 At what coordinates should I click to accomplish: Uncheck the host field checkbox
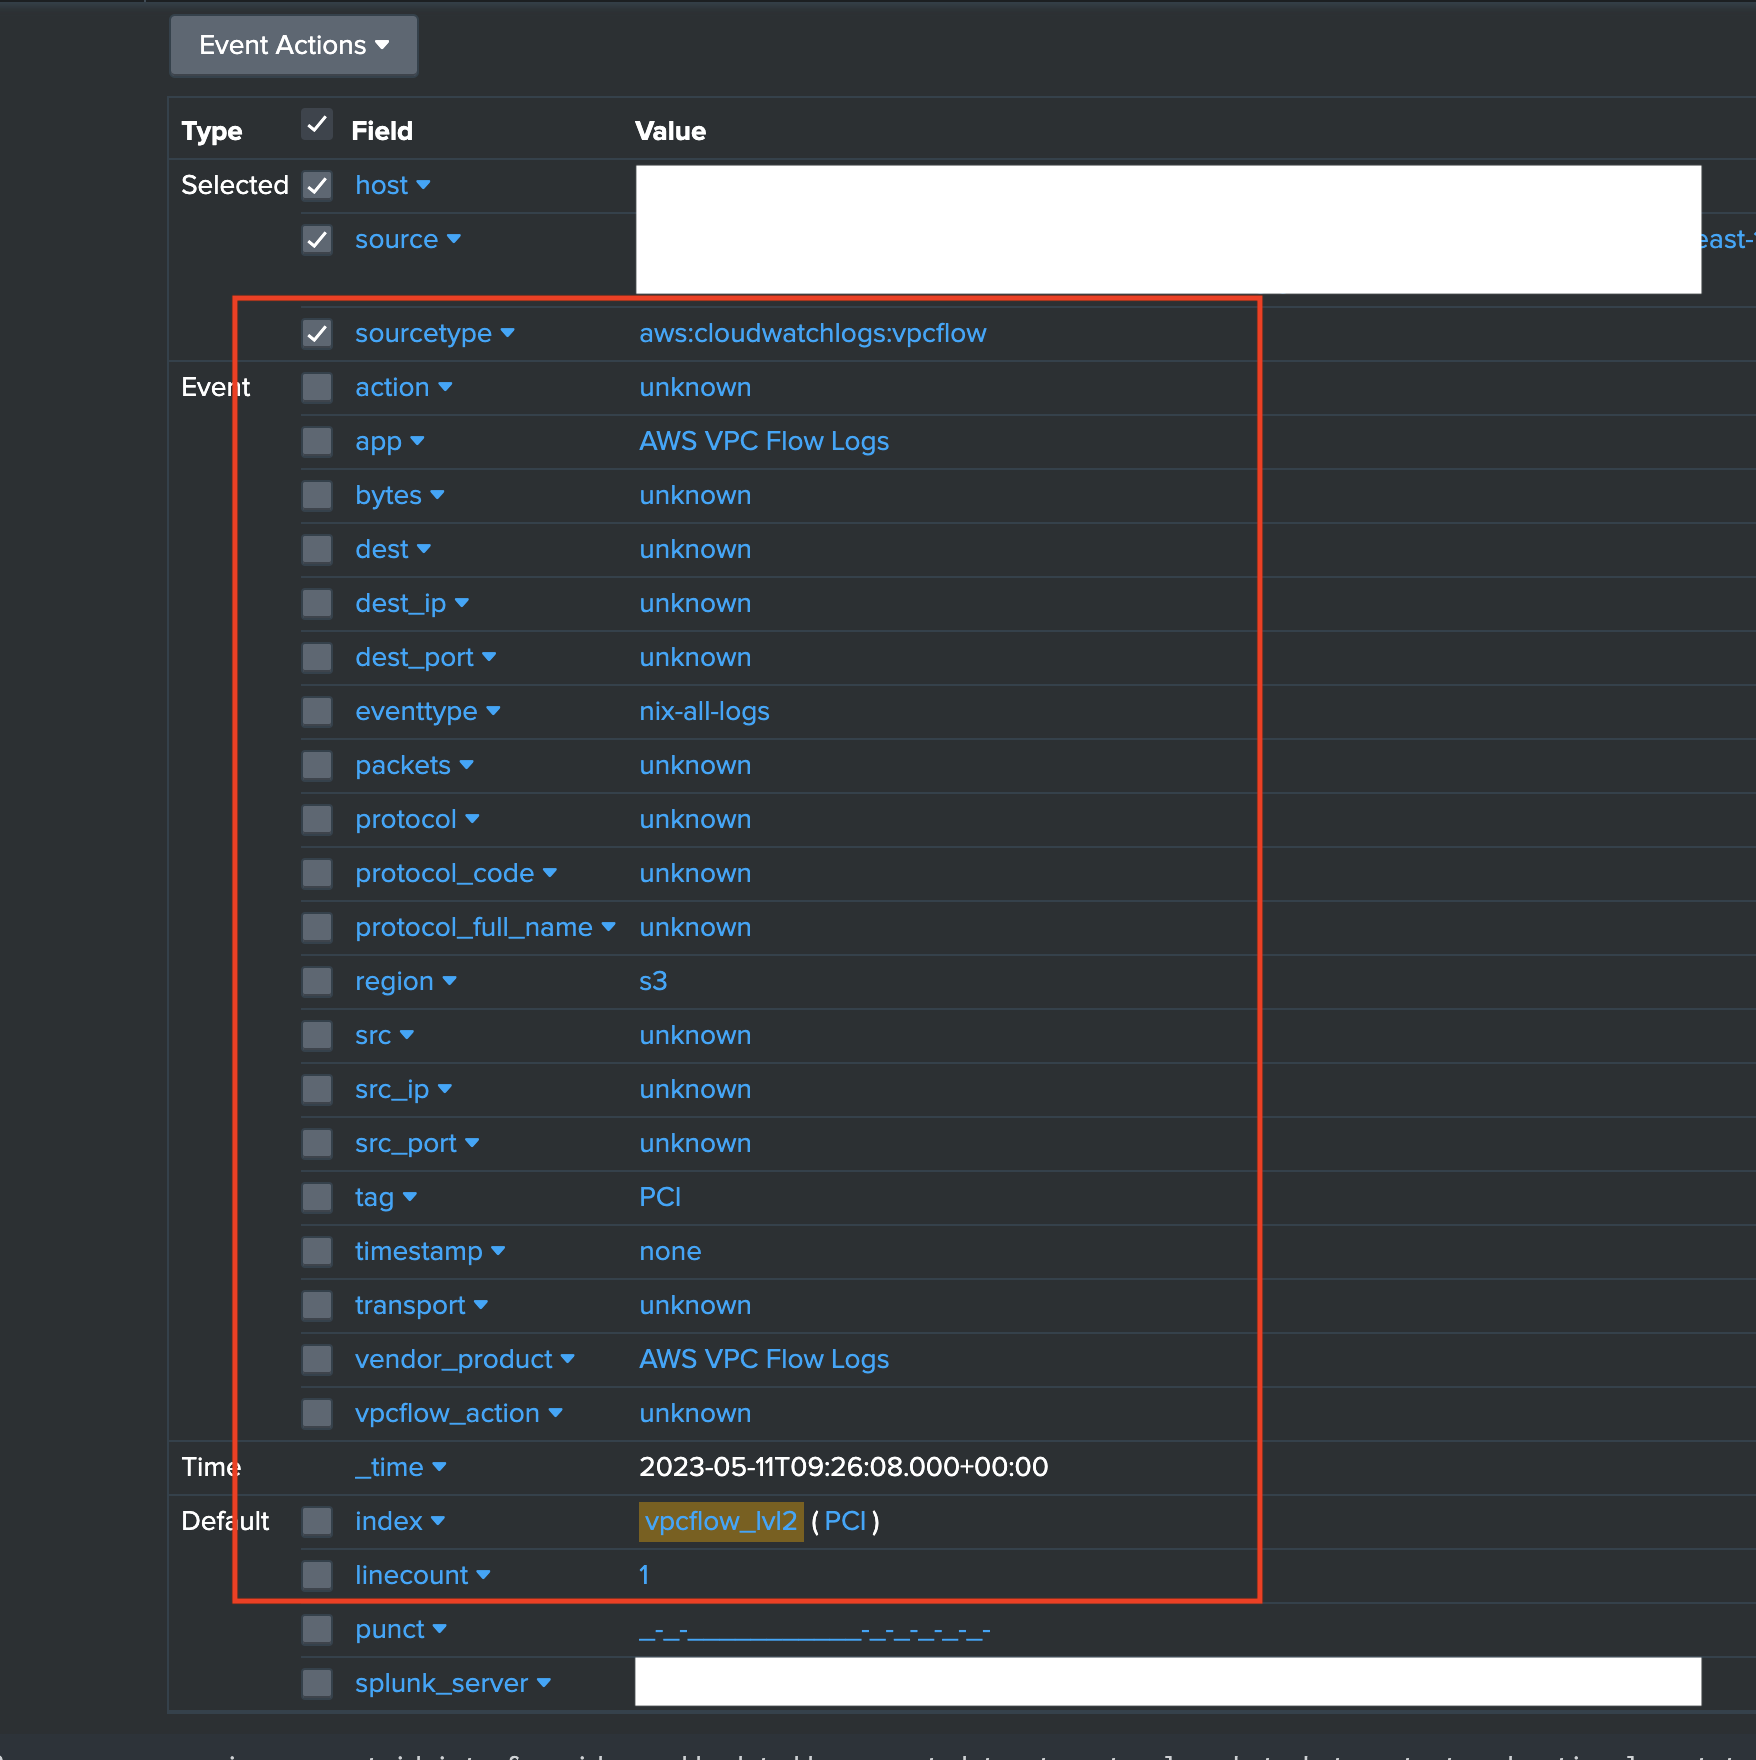(317, 186)
